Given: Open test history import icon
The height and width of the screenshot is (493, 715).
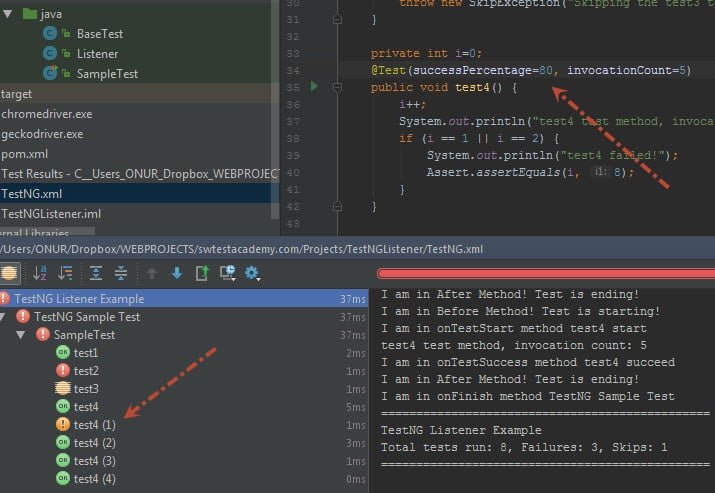Looking at the screenshot, I should (227, 273).
